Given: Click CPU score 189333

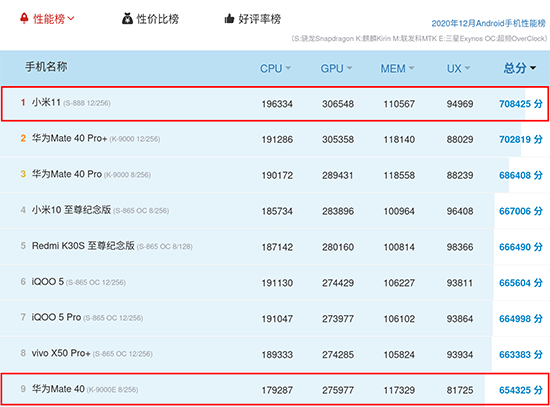Looking at the screenshot, I should 277,354.
